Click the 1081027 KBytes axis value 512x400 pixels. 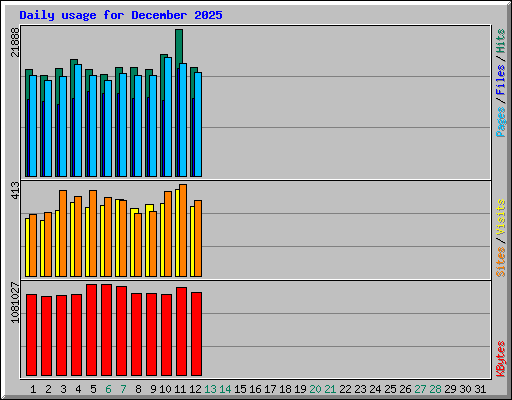15,303
